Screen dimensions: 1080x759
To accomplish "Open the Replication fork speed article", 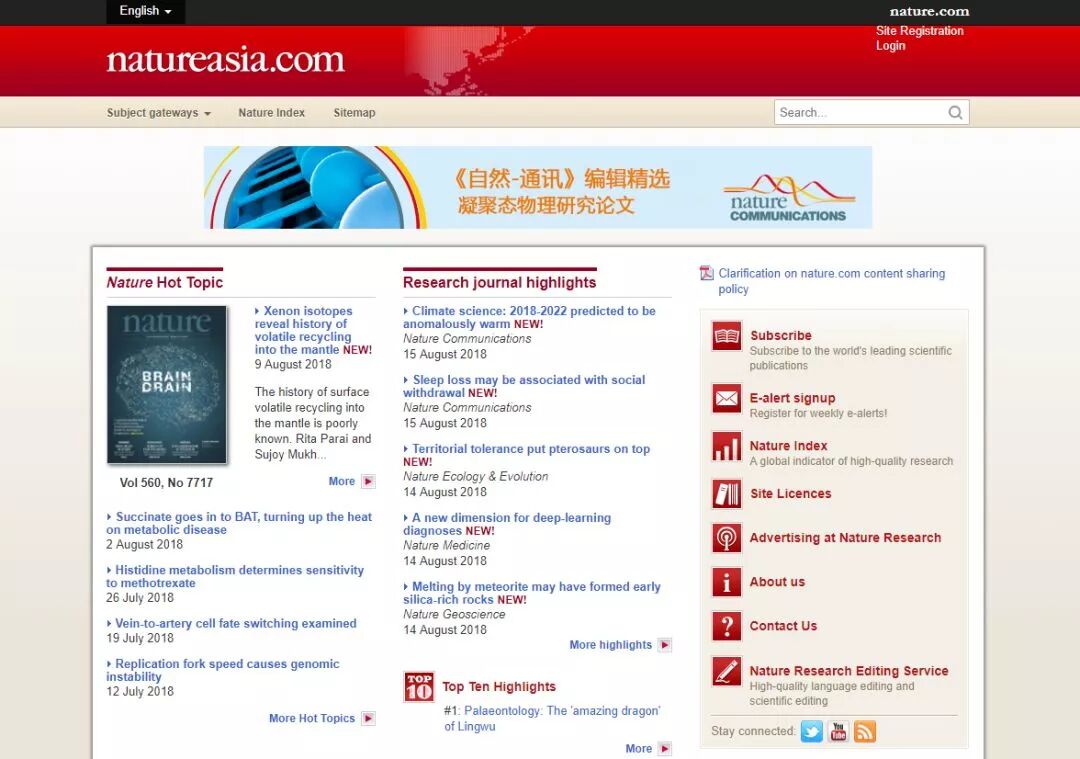I will 222,670.
